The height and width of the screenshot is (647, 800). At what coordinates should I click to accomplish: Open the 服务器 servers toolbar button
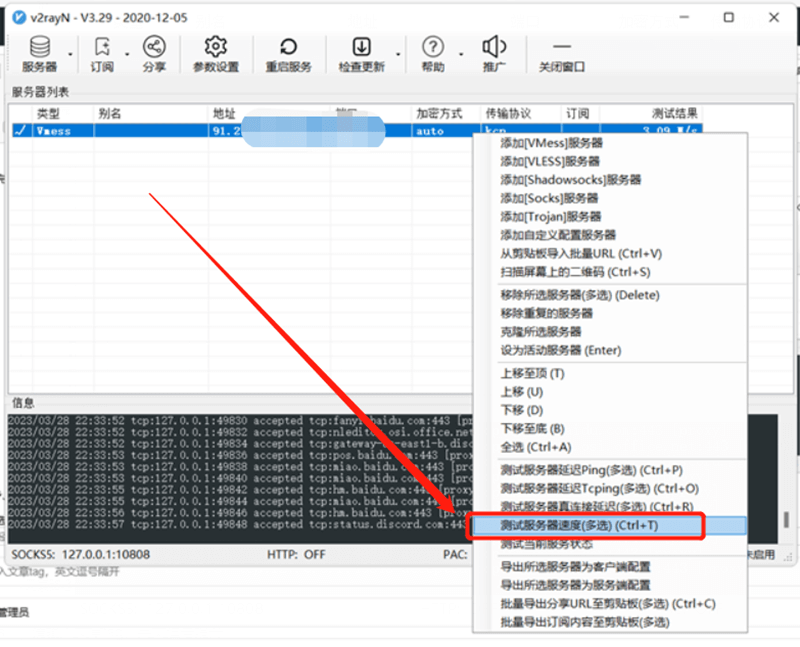(x=39, y=54)
